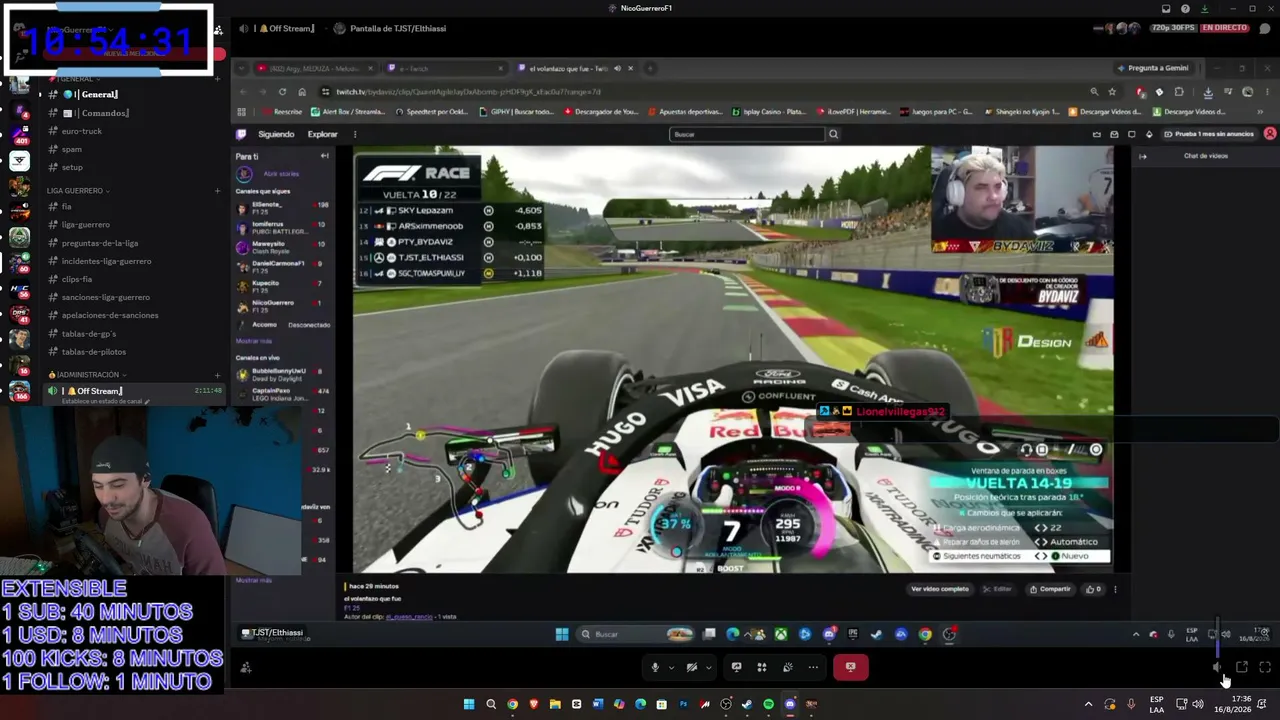Open the Twitch user avatar menu
This screenshot has height=720, width=1280.
[x=1270, y=134]
